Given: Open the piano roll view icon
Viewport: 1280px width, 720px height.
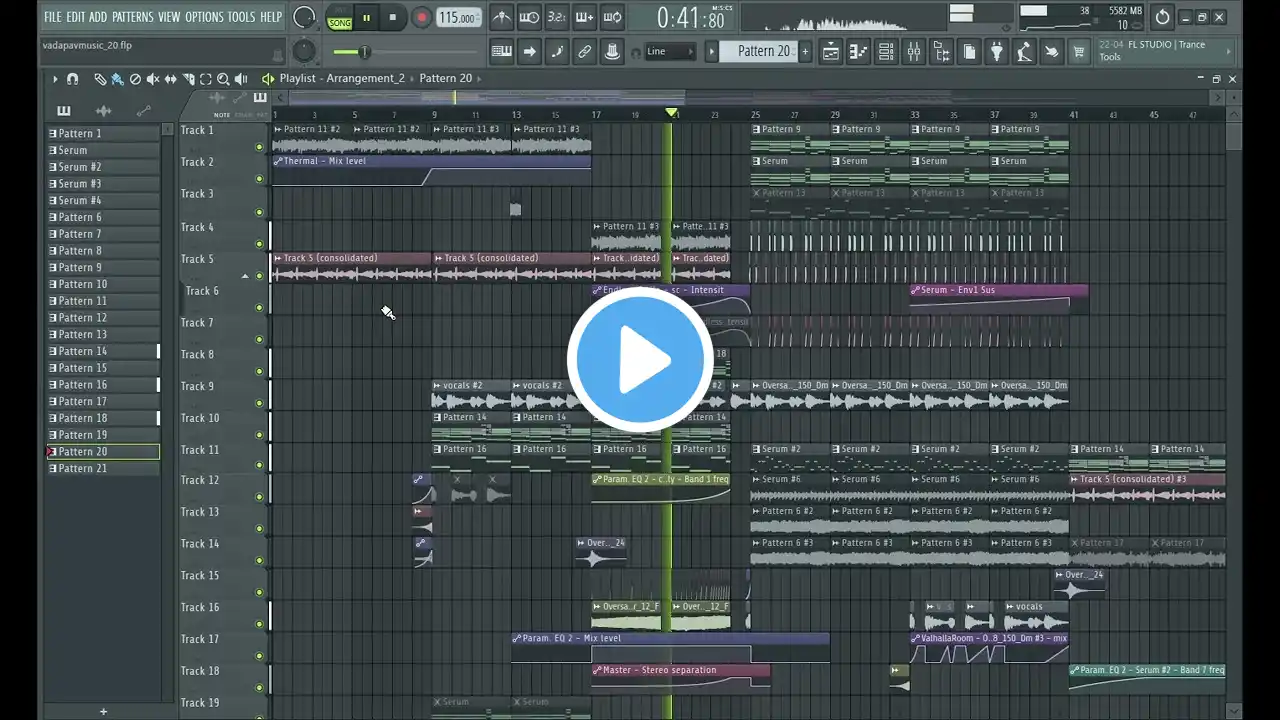Looking at the screenshot, I should [859, 52].
